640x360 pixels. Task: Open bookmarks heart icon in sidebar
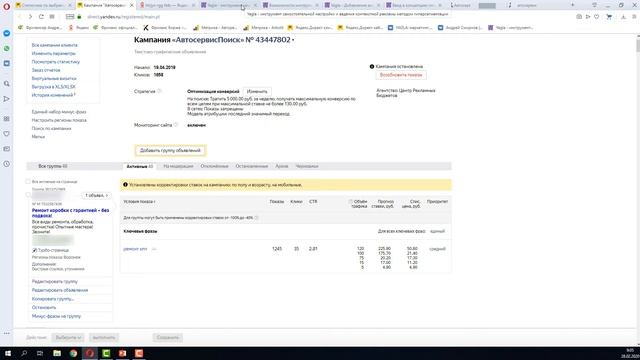7,133
